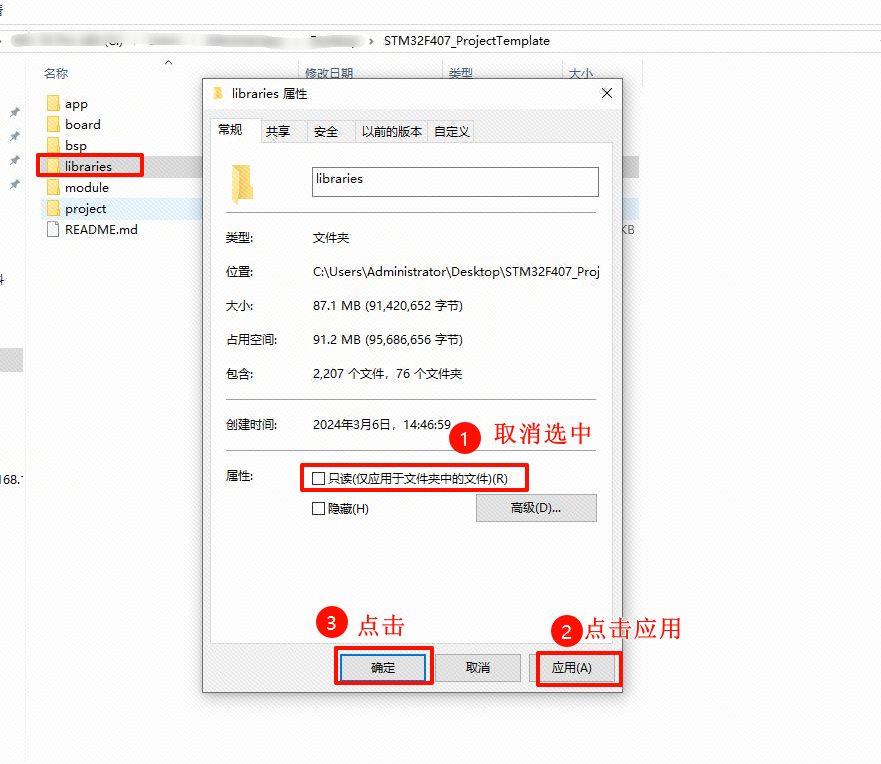This screenshot has height=764, width=881.
Task: Uncheck the read-only attribute checkbox
Action: [319, 479]
